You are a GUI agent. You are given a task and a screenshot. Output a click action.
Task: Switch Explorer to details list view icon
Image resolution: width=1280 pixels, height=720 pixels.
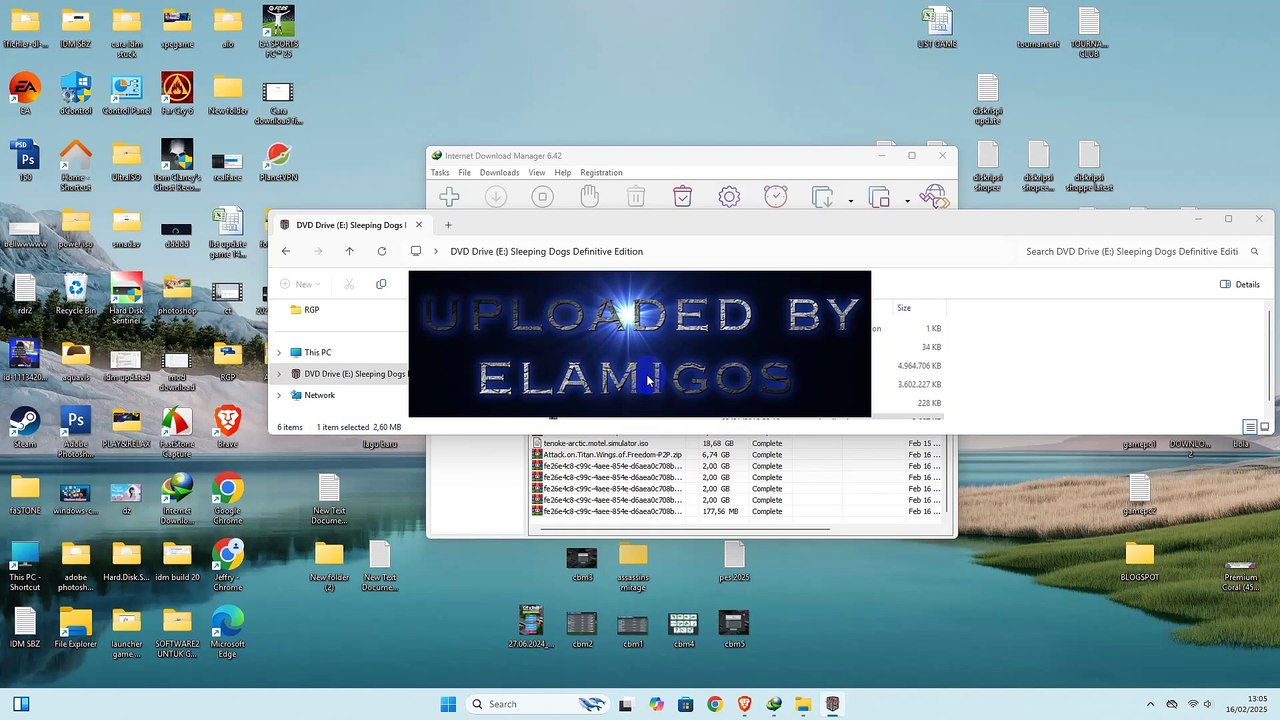pos(1250,427)
